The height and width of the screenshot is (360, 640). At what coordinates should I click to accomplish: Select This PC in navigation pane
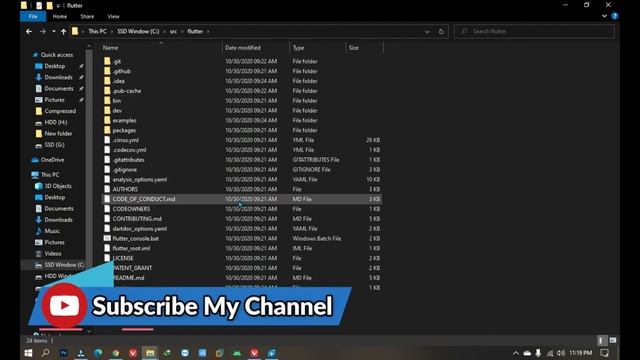(50, 175)
